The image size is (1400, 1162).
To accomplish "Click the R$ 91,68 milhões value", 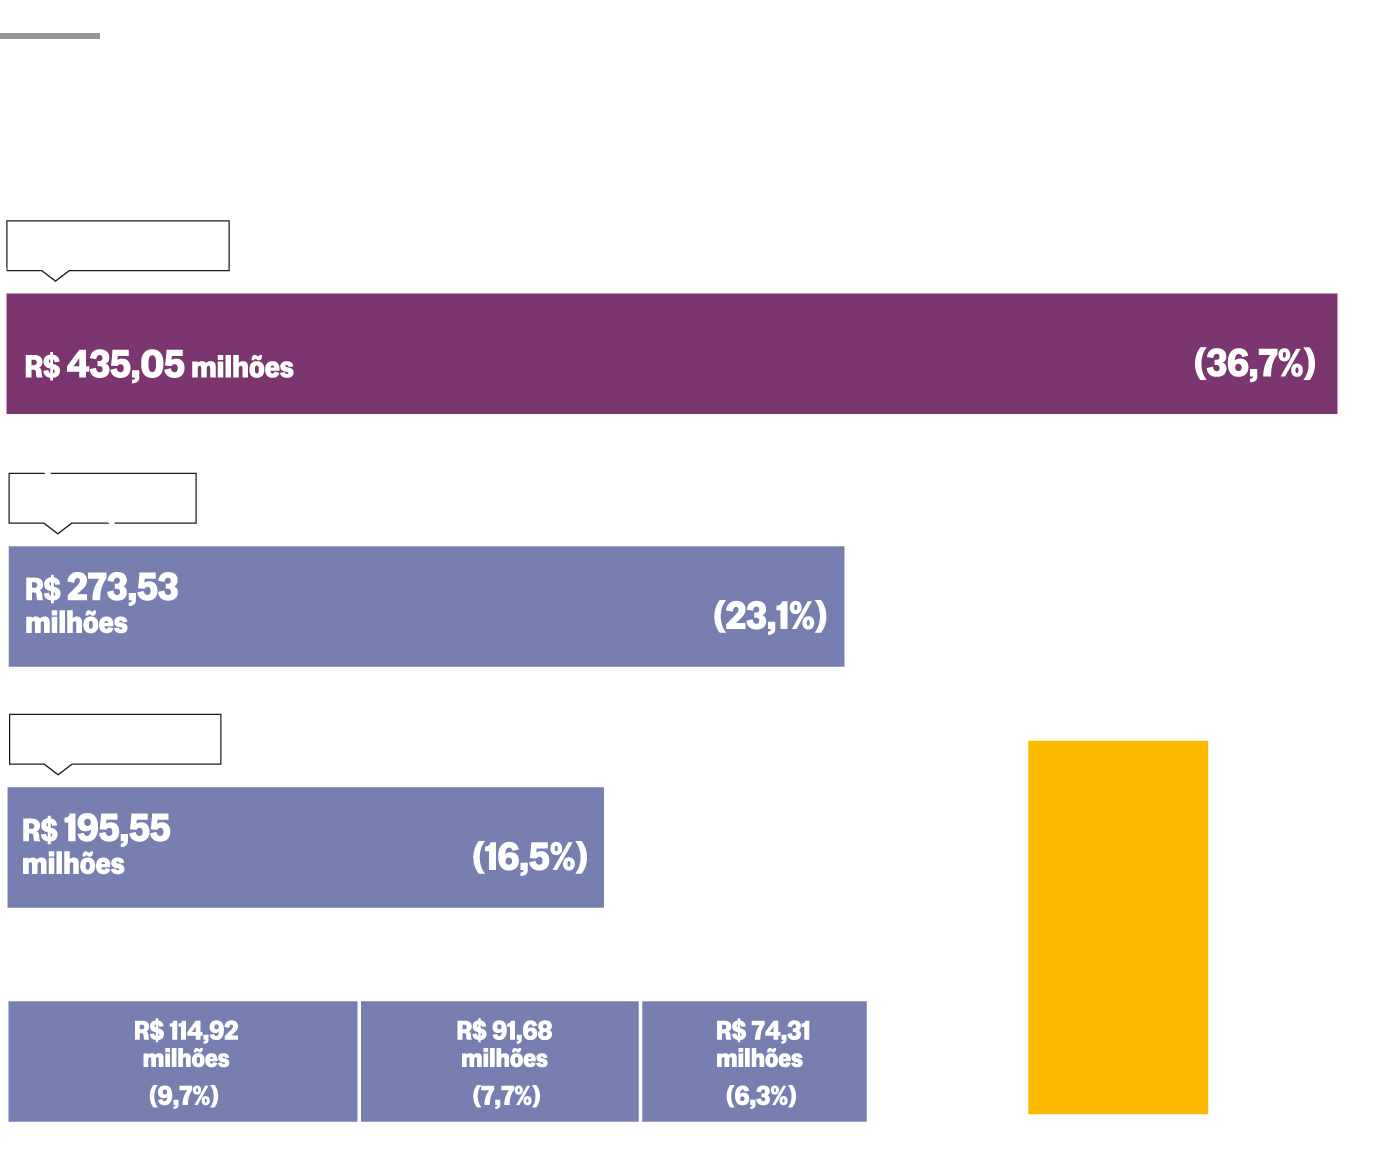I will [x=504, y=1044].
